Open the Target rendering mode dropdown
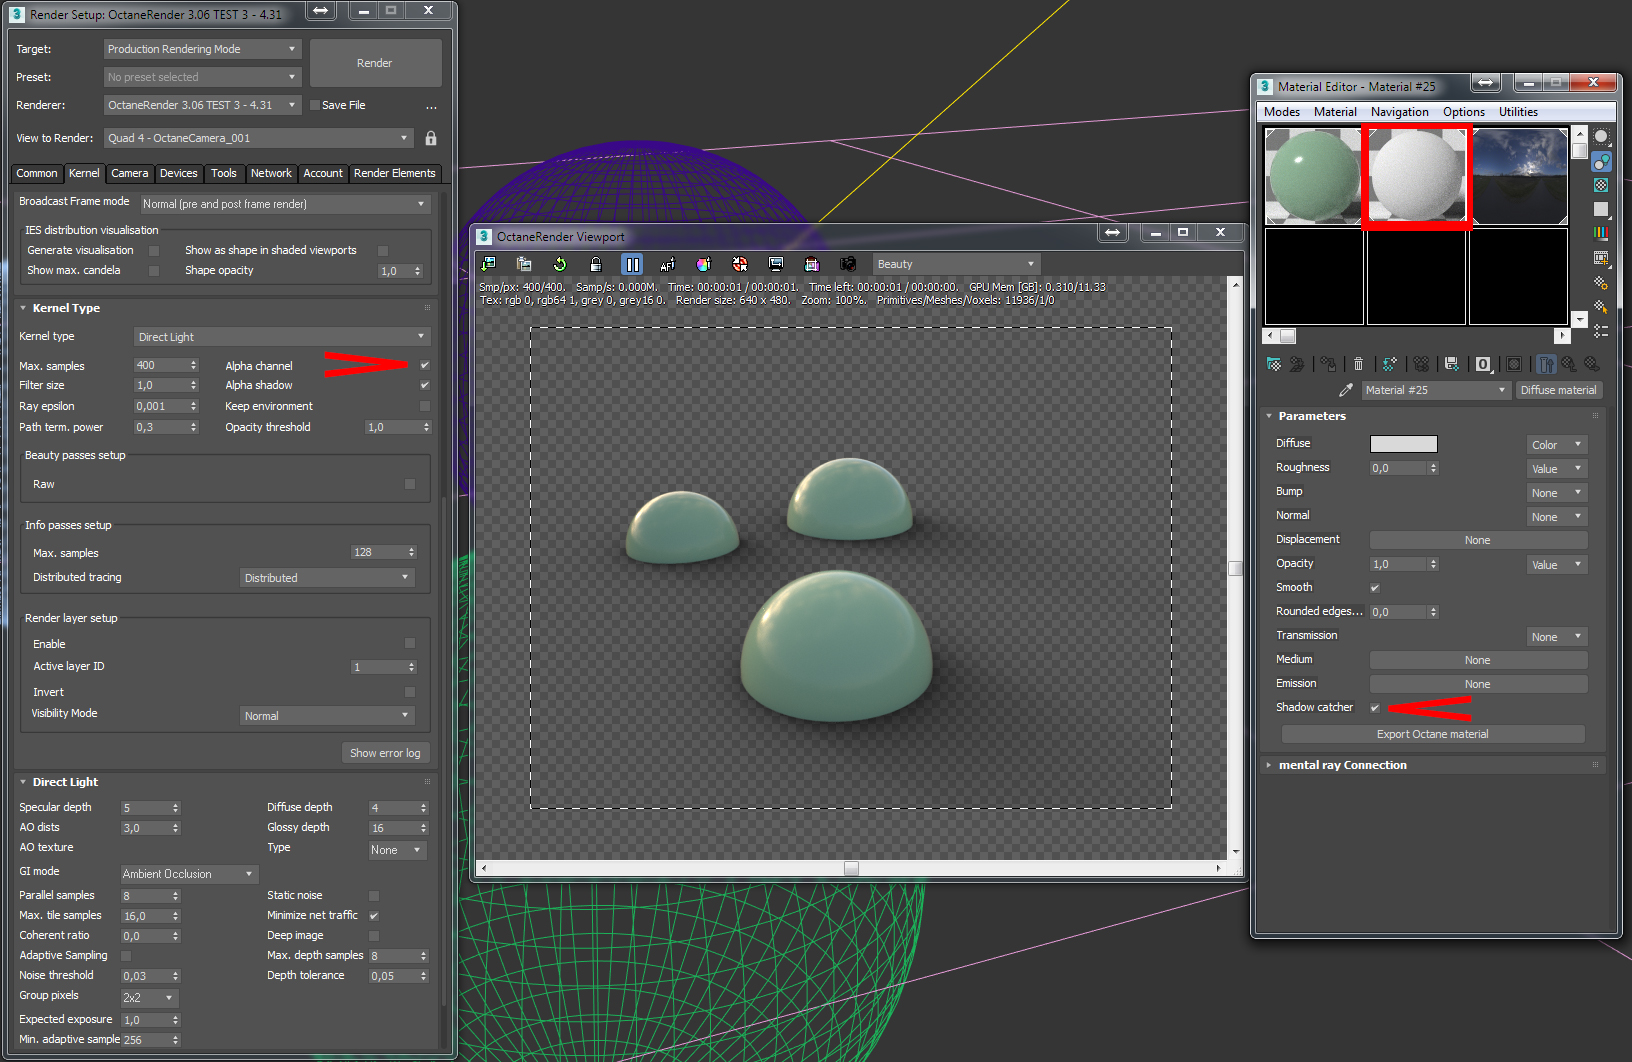The height and width of the screenshot is (1062, 1632). [x=203, y=49]
